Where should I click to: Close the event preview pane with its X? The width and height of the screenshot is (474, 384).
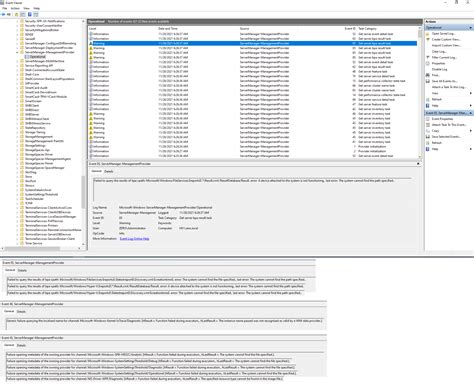(418, 164)
